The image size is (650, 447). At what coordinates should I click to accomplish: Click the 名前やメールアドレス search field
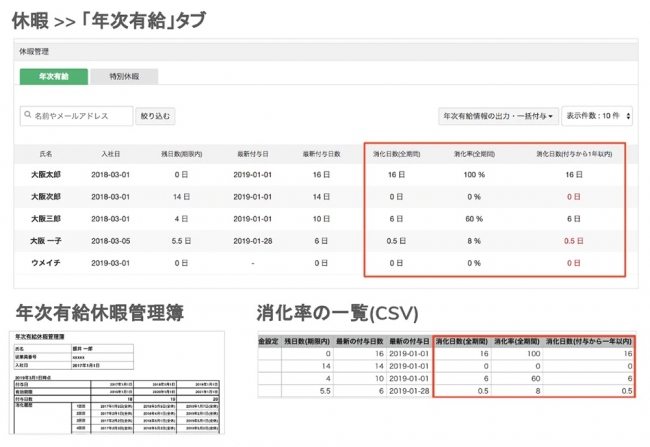pyautogui.click(x=76, y=116)
